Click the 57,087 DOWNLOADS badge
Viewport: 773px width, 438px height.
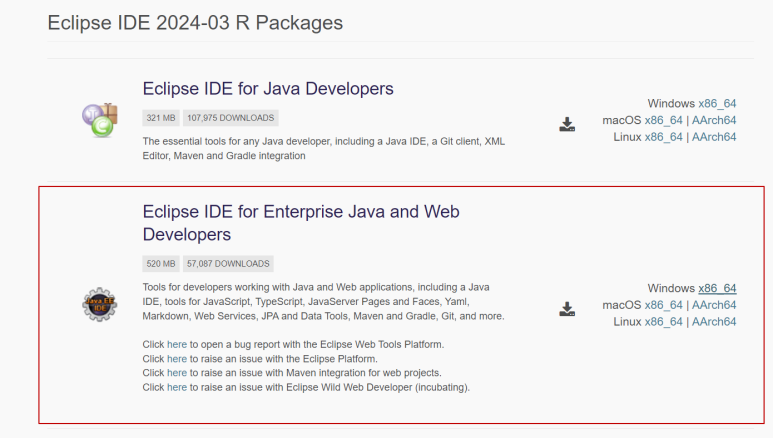(228, 264)
